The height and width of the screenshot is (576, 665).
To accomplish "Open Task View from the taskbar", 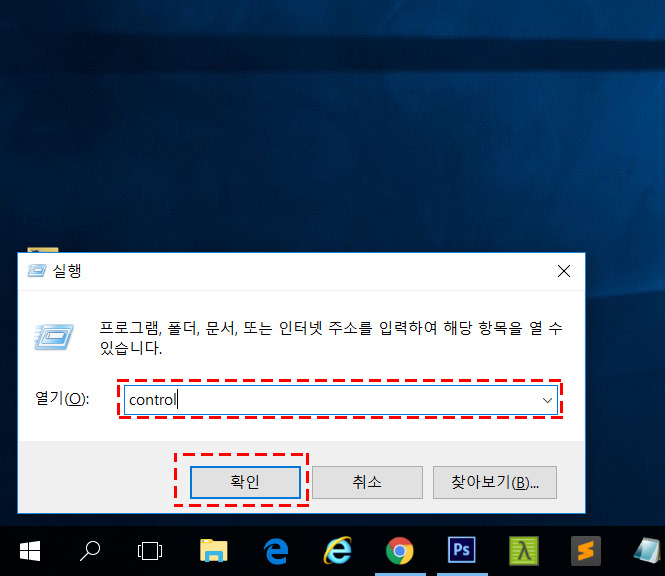I will pyautogui.click(x=150, y=551).
